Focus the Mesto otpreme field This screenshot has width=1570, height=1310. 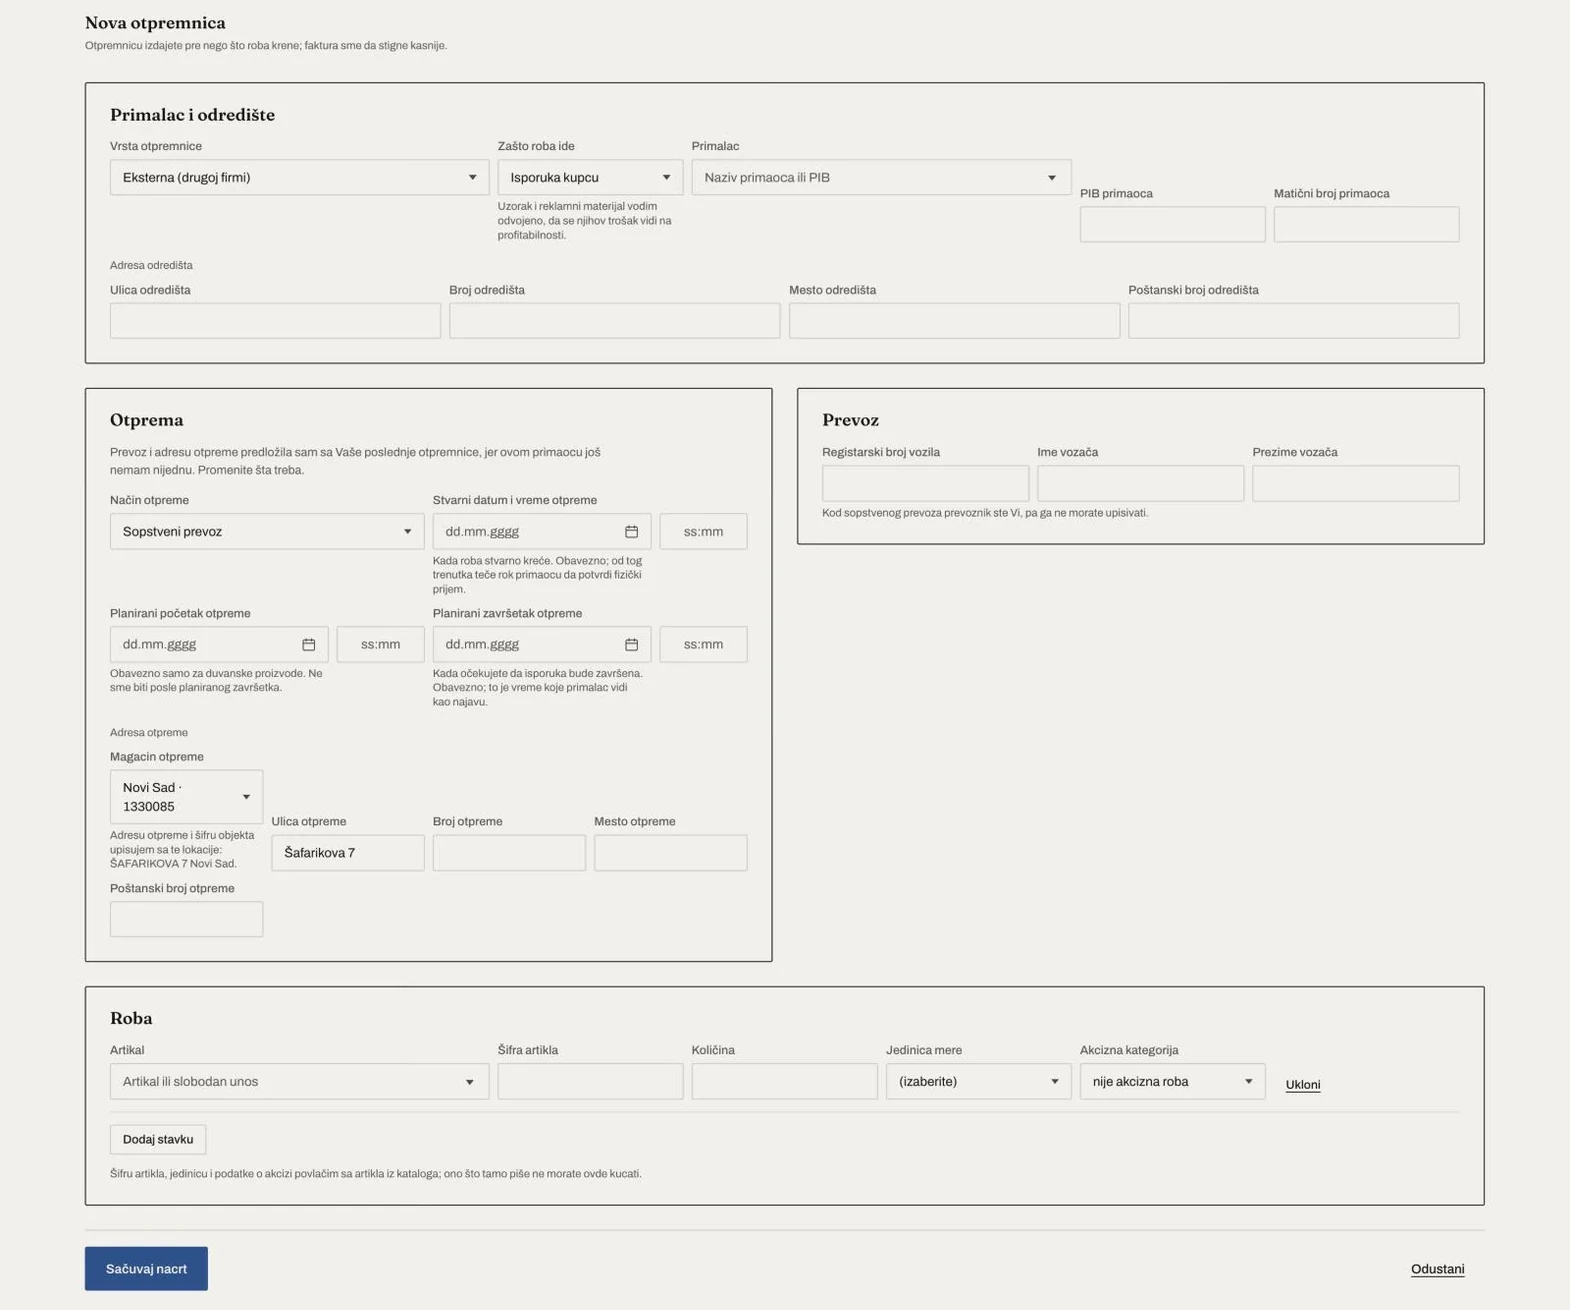[x=670, y=852]
